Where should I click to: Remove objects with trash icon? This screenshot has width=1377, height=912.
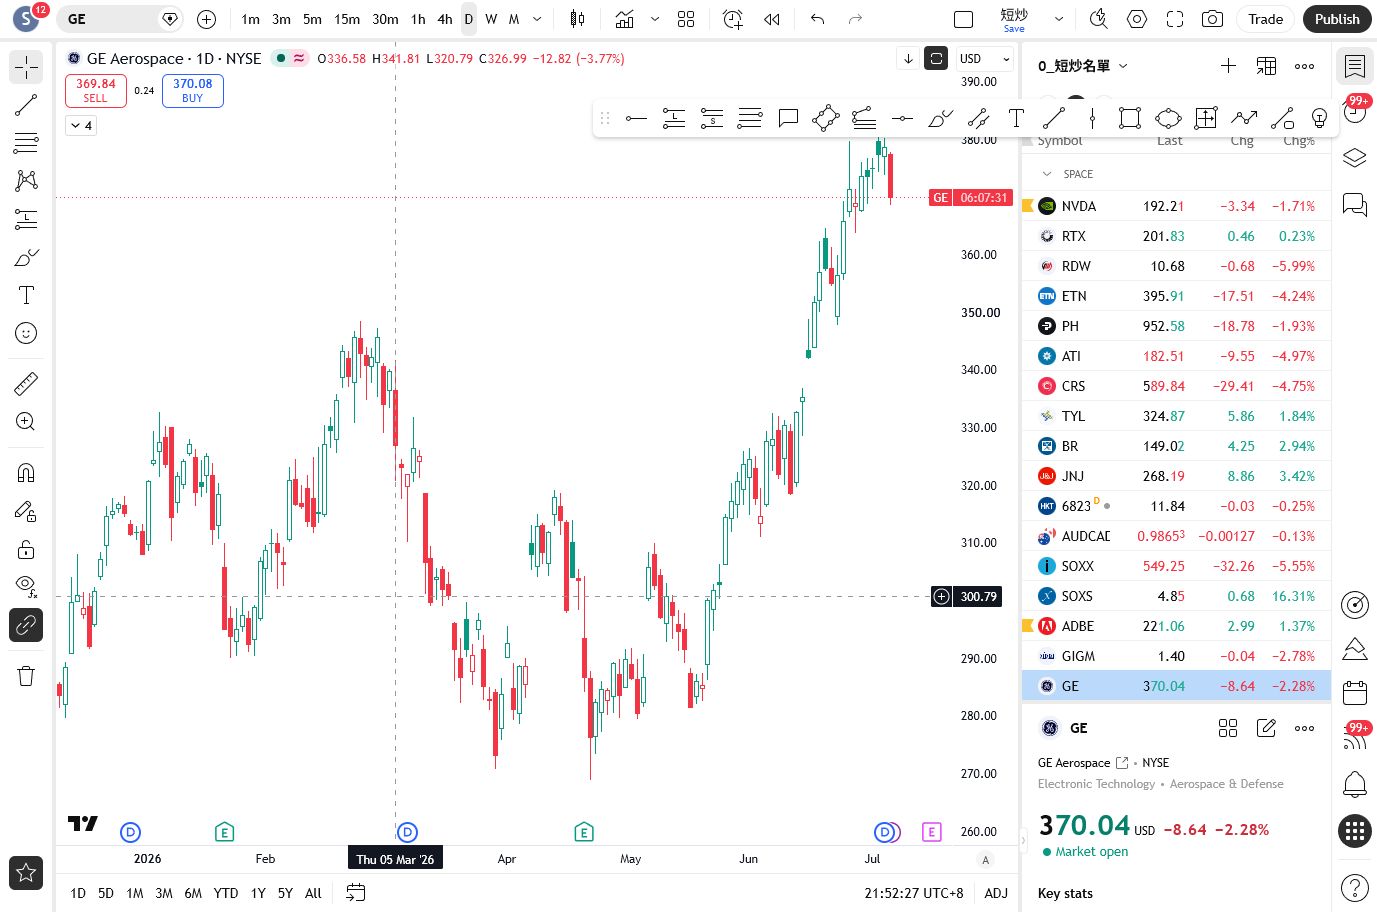(x=26, y=676)
